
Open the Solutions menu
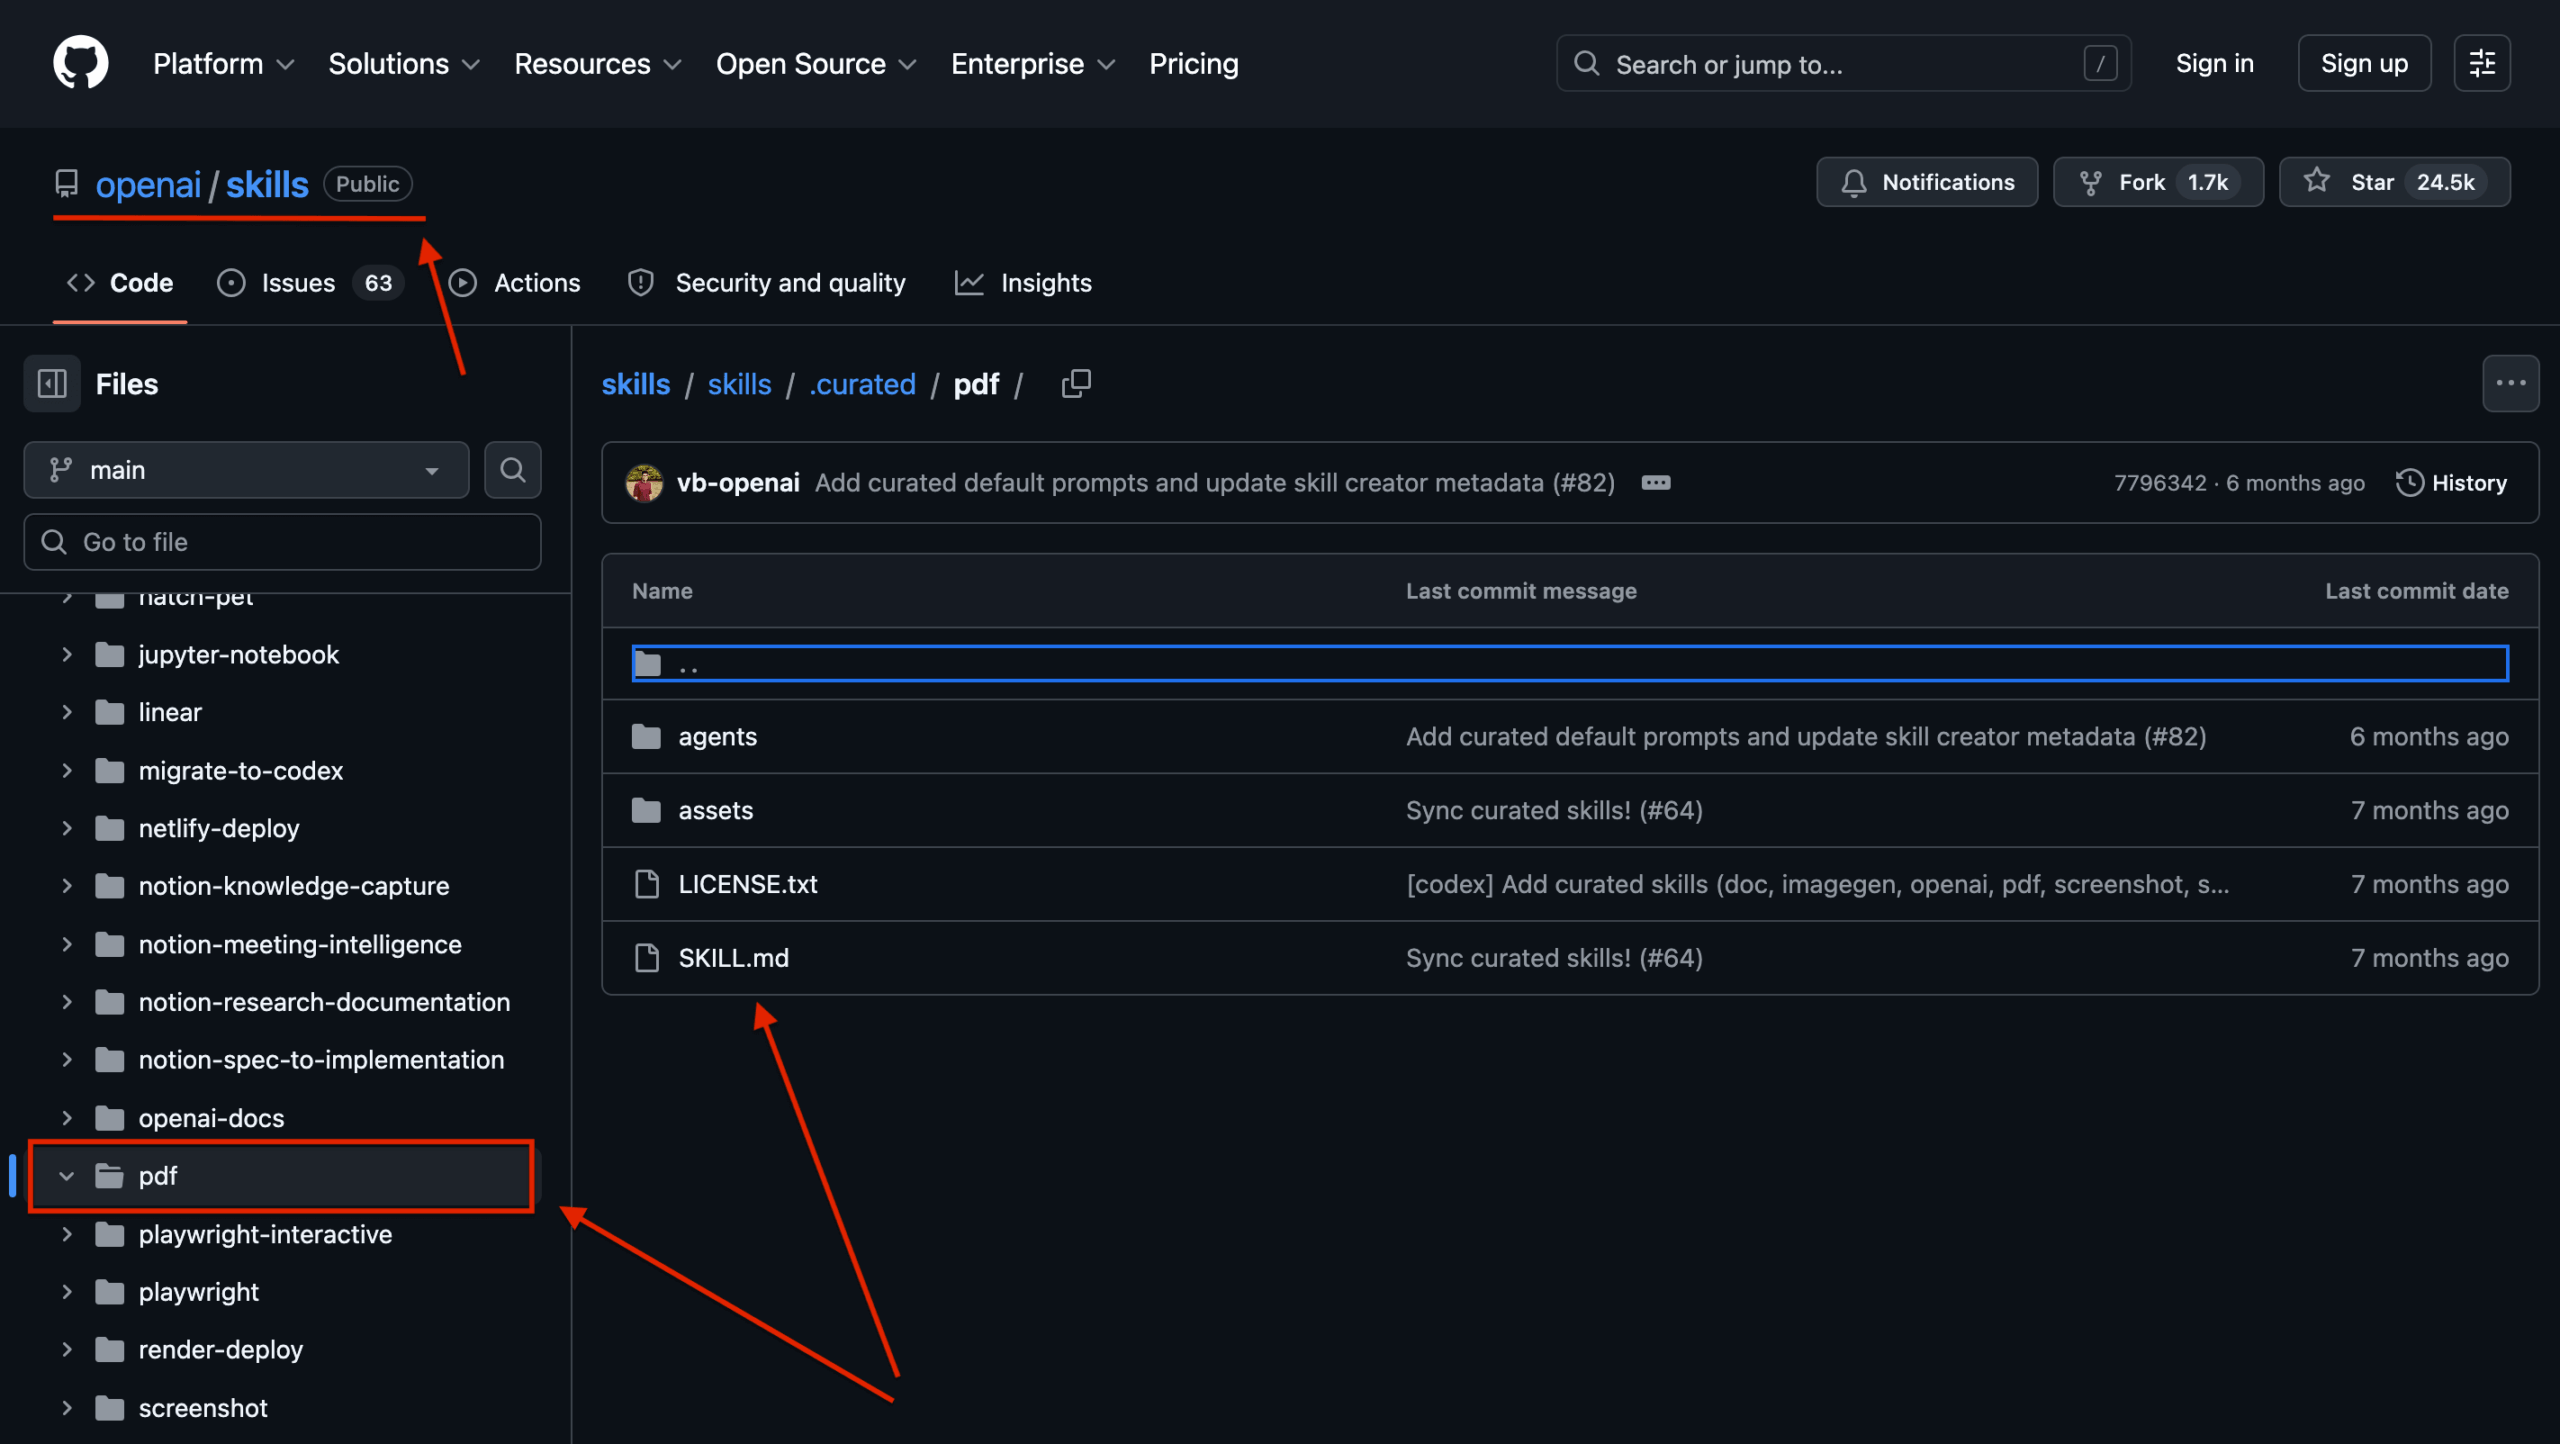tap(404, 64)
